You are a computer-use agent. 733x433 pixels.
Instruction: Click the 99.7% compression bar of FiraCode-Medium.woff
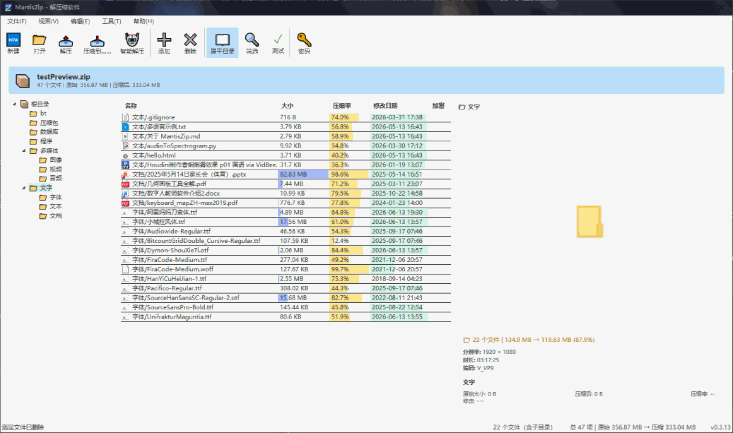click(349, 269)
